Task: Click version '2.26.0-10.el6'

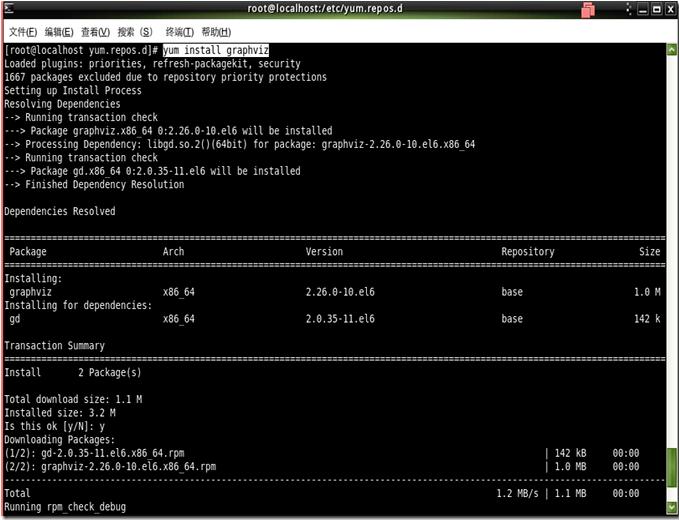Action: 340,292
